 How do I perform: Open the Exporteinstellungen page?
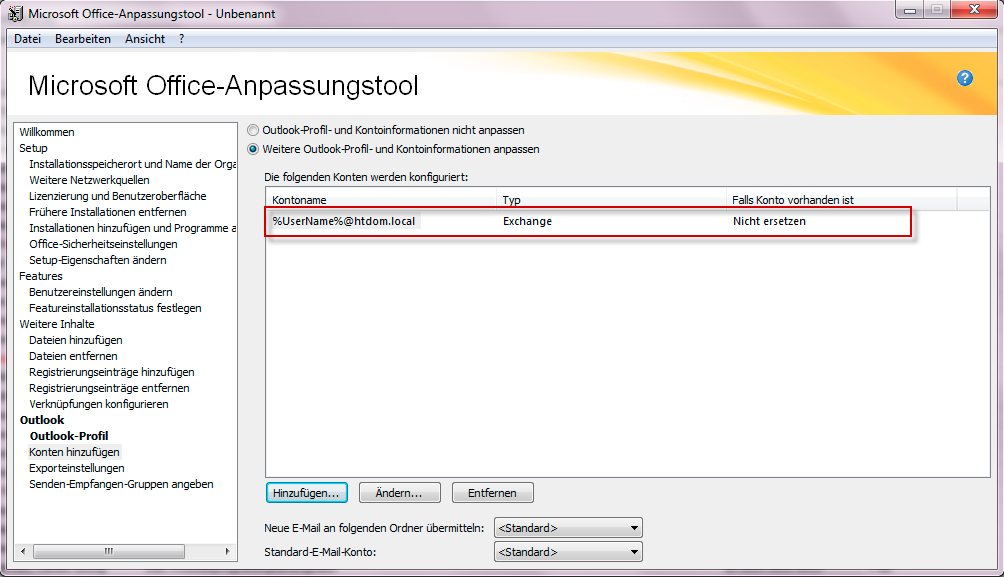click(x=77, y=468)
